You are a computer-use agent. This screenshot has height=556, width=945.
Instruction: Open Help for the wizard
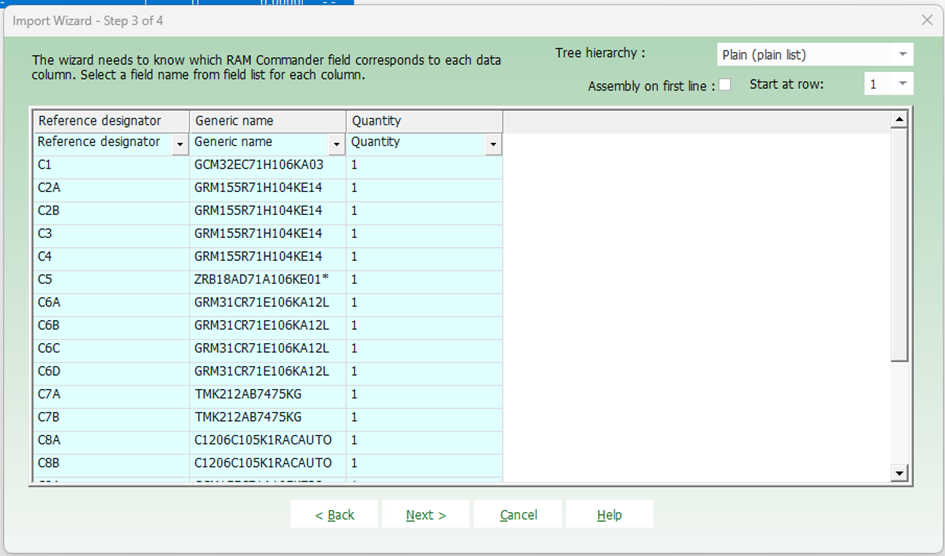click(609, 515)
